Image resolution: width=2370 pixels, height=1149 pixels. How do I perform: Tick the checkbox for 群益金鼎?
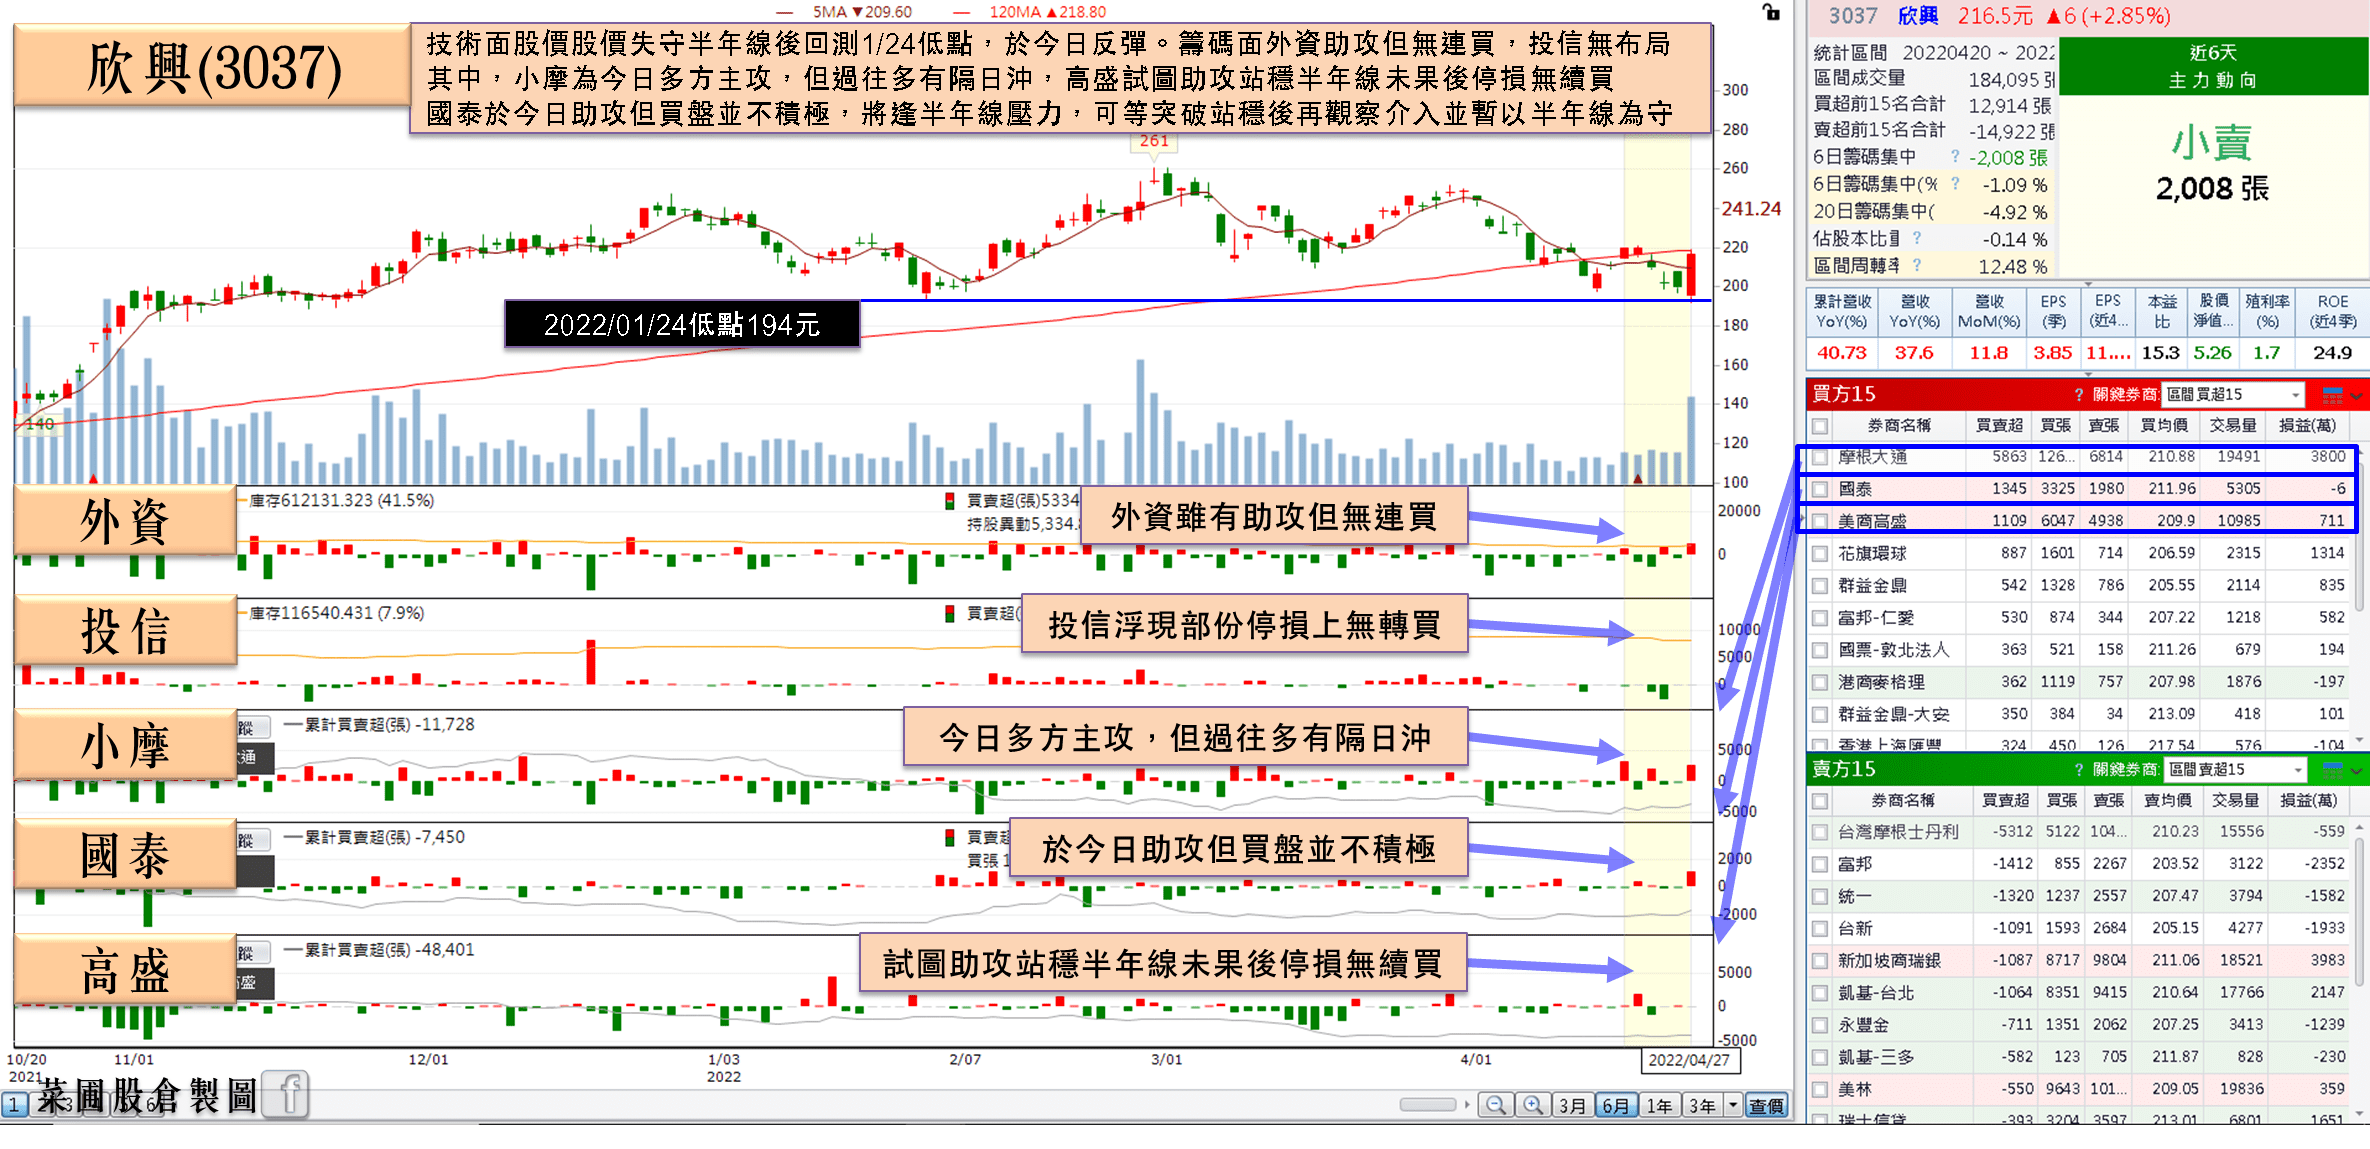[1820, 585]
